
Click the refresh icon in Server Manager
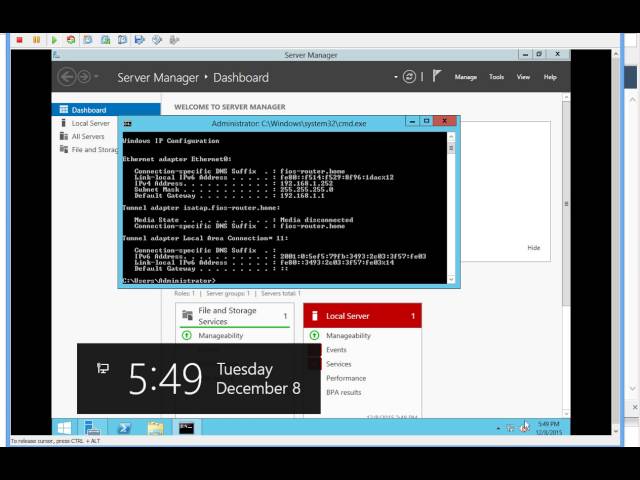point(409,77)
